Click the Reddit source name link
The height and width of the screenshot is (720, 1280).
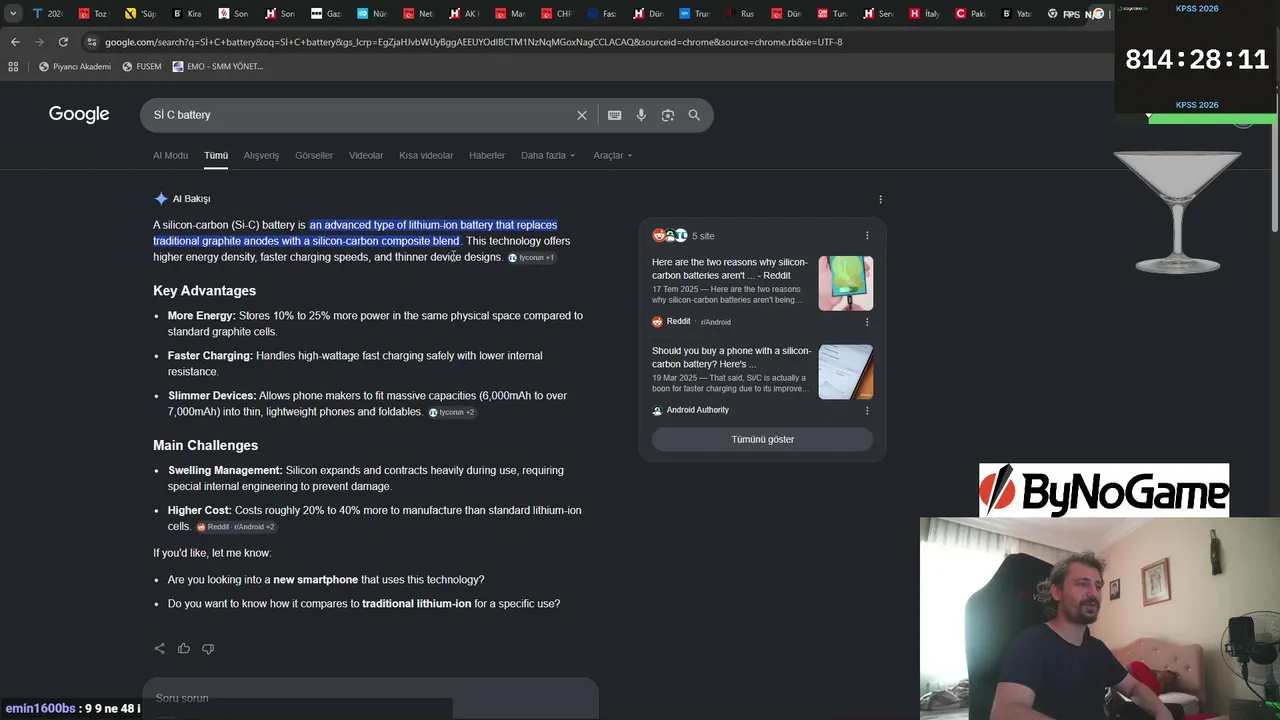tap(678, 322)
